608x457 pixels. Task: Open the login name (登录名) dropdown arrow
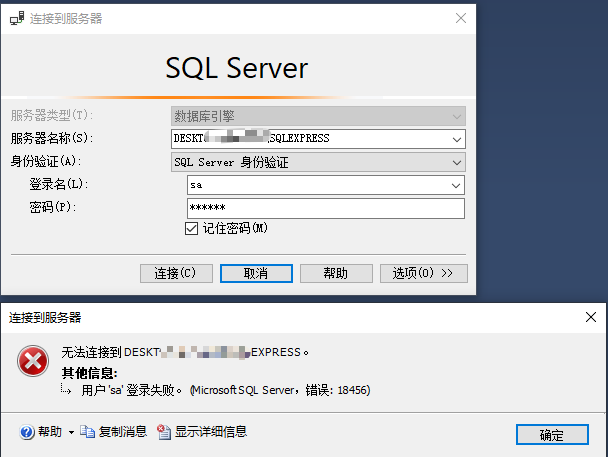pos(456,186)
